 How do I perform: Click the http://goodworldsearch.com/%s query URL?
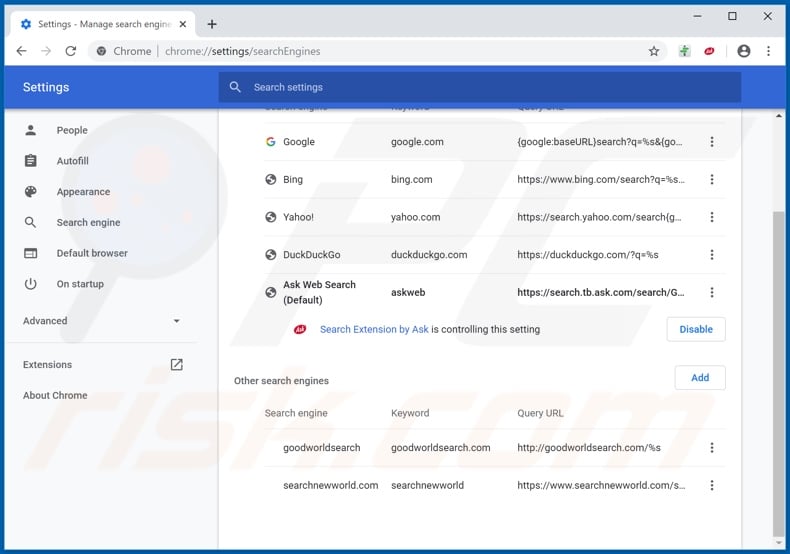[589, 447]
